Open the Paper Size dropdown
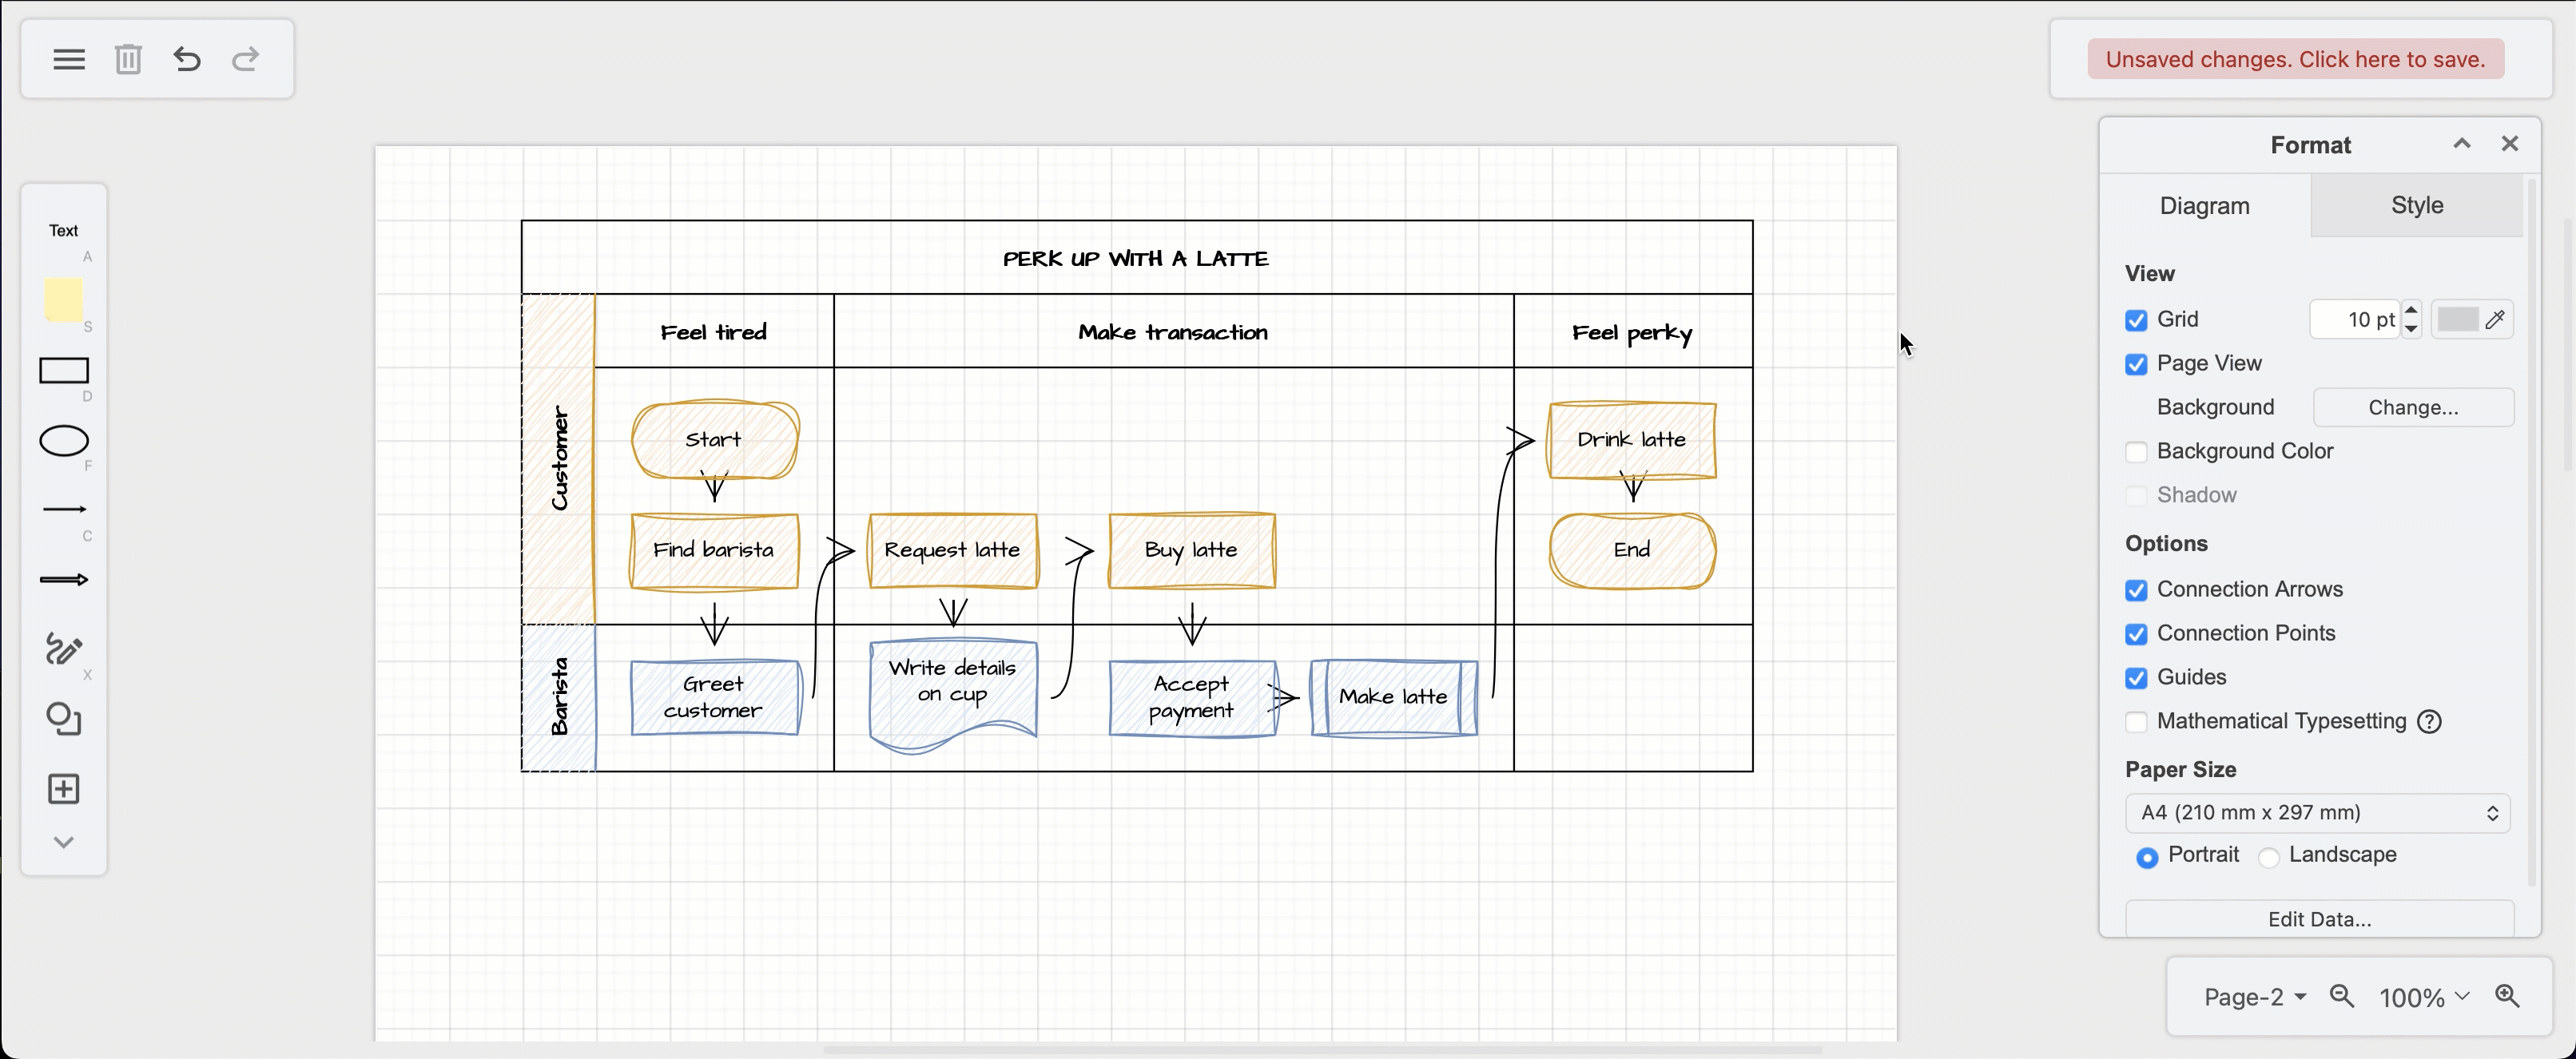The width and height of the screenshot is (2576, 1059). coord(2318,812)
